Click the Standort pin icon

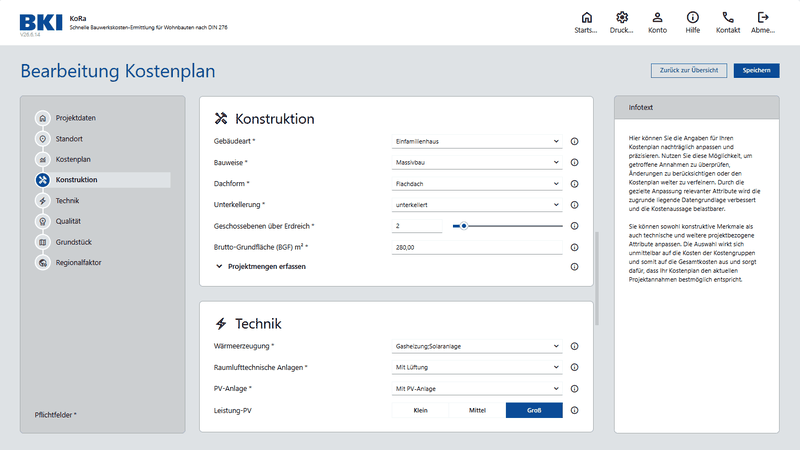pyautogui.click(x=43, y=139)
